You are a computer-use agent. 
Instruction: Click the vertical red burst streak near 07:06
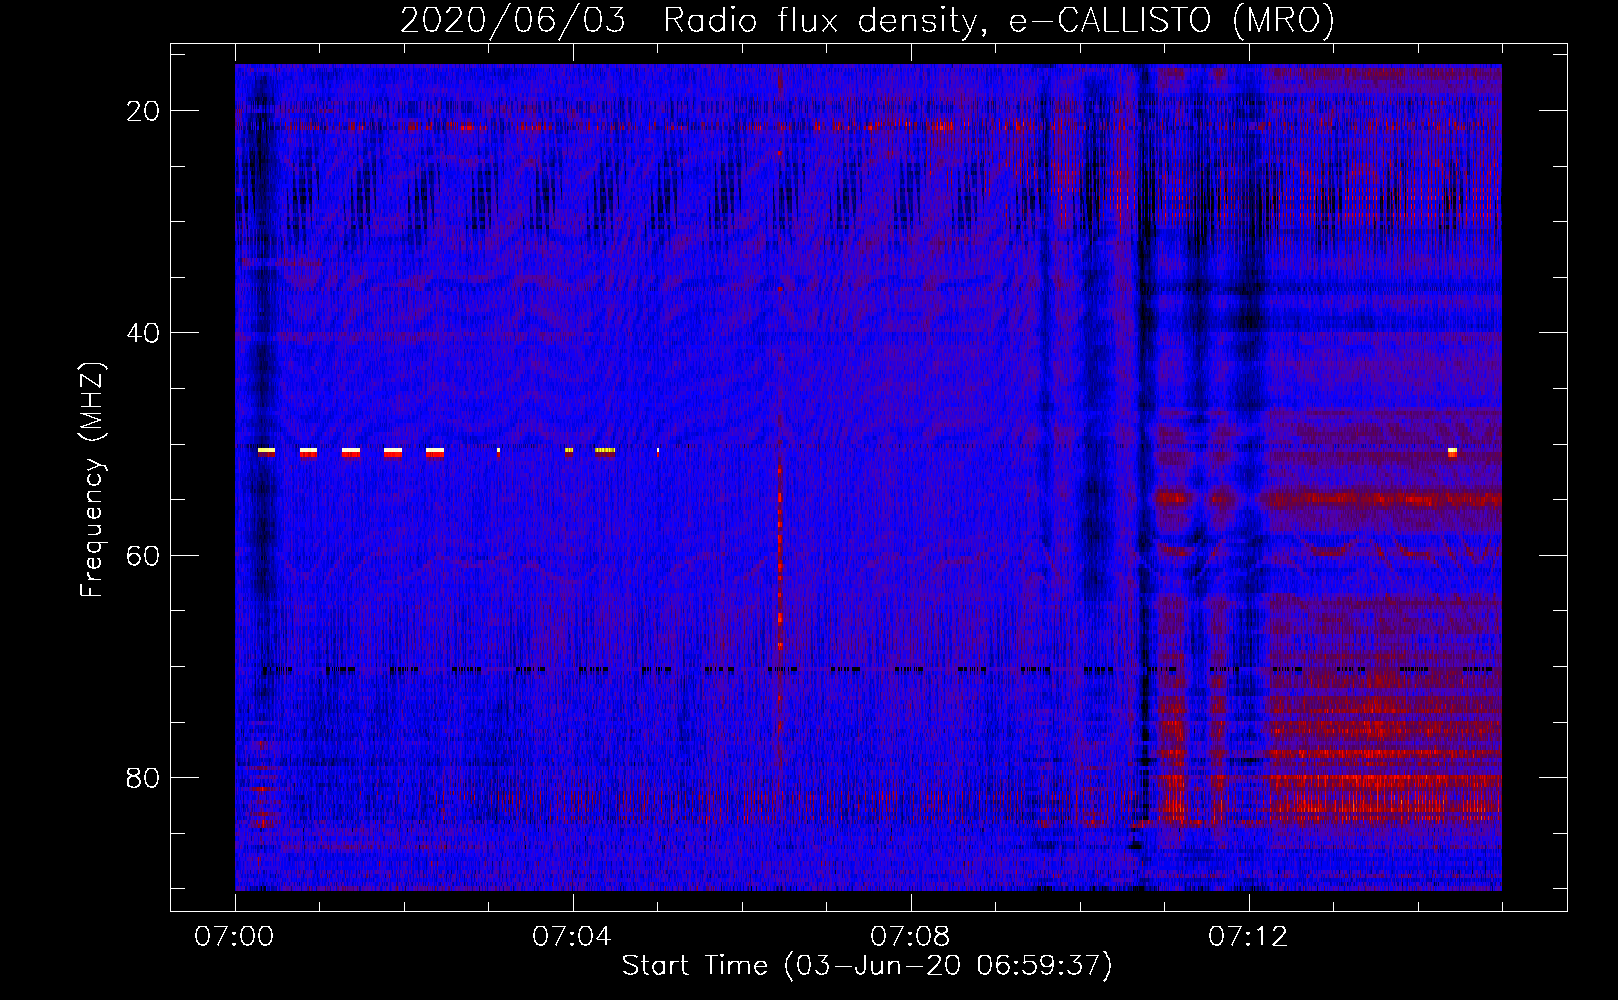(x=780, y=555)
